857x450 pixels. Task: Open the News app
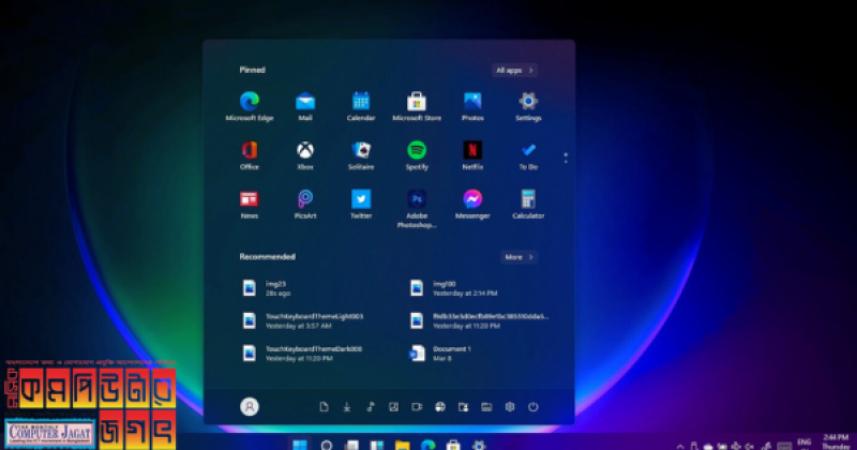pyautogui.click(x=249, y=204)
